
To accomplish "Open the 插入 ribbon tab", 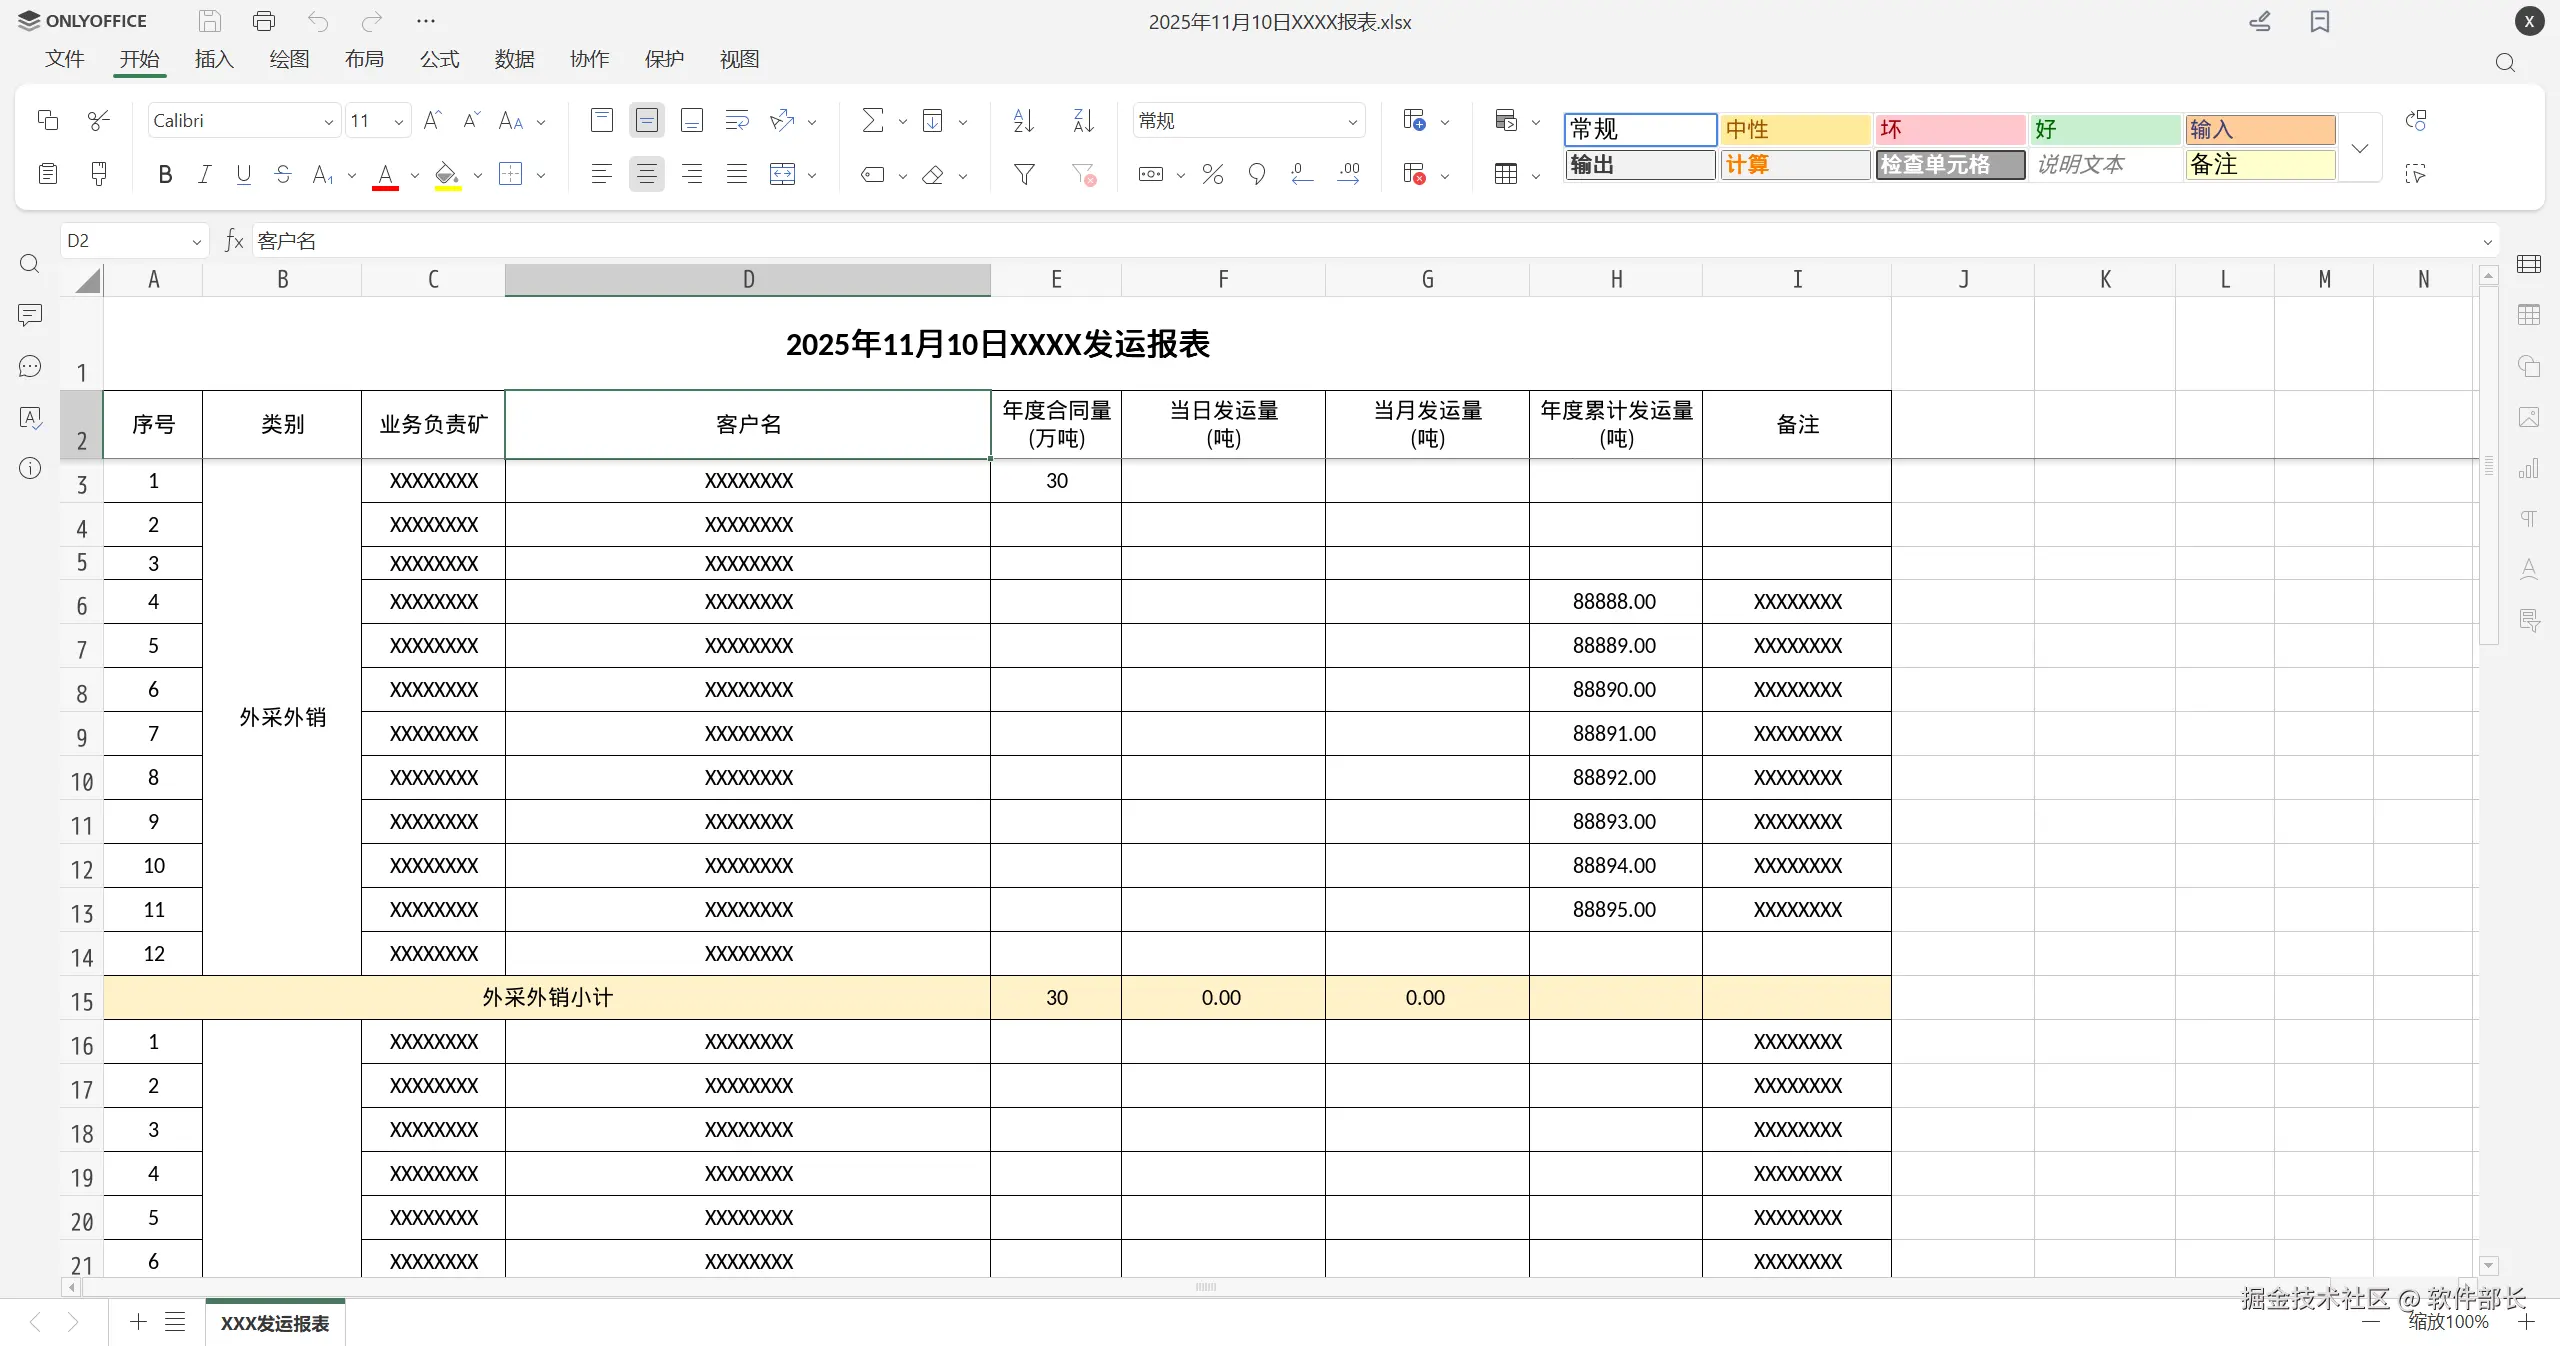I will [x=214, y=60].
